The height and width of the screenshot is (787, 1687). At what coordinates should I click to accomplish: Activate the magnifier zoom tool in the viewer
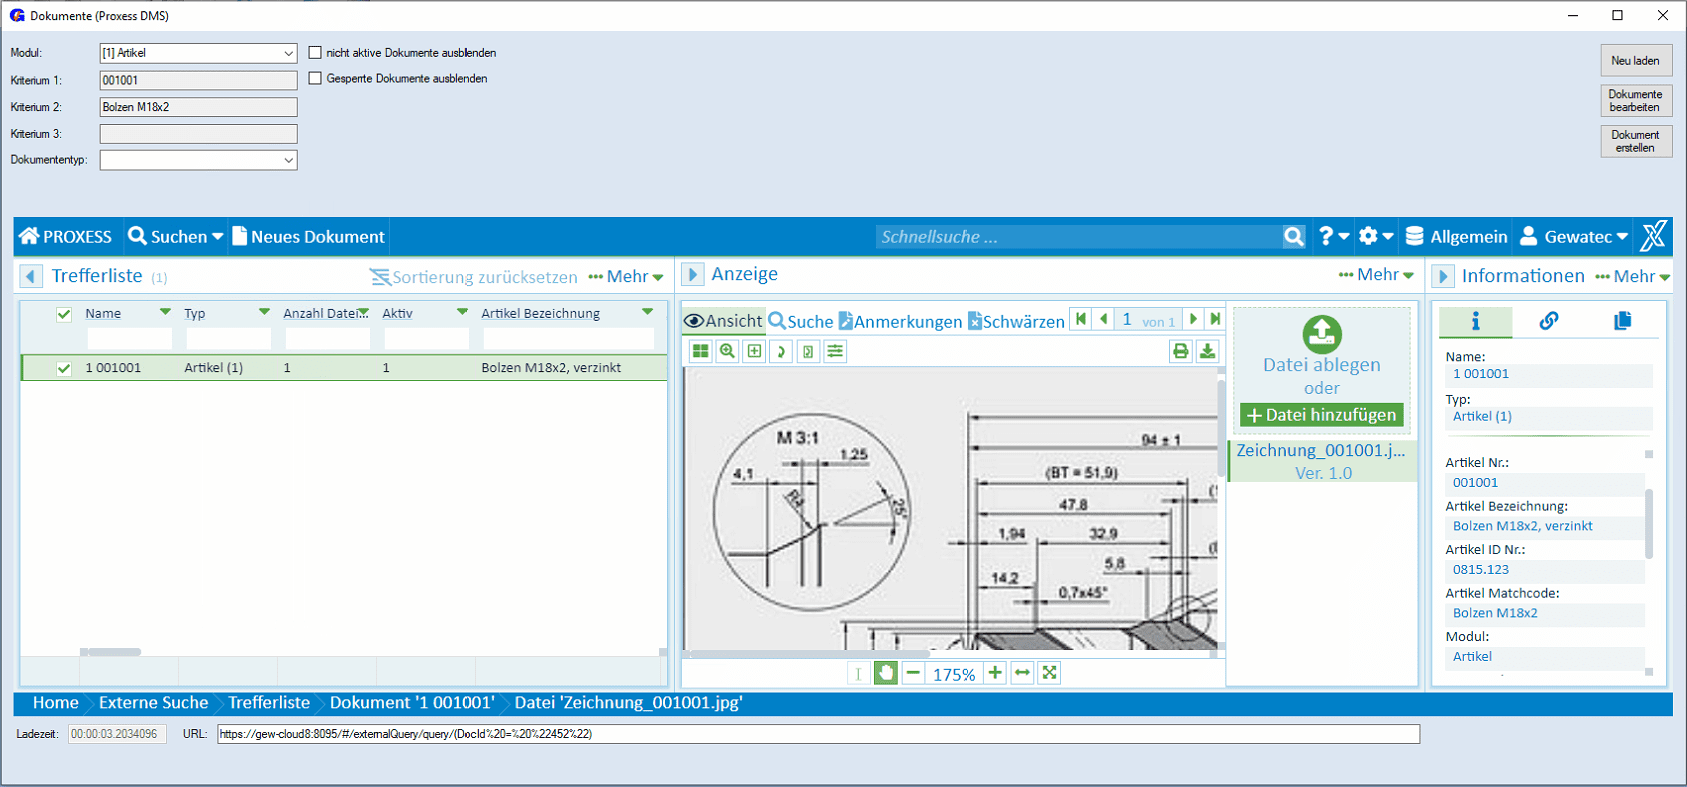pos(728,351)
